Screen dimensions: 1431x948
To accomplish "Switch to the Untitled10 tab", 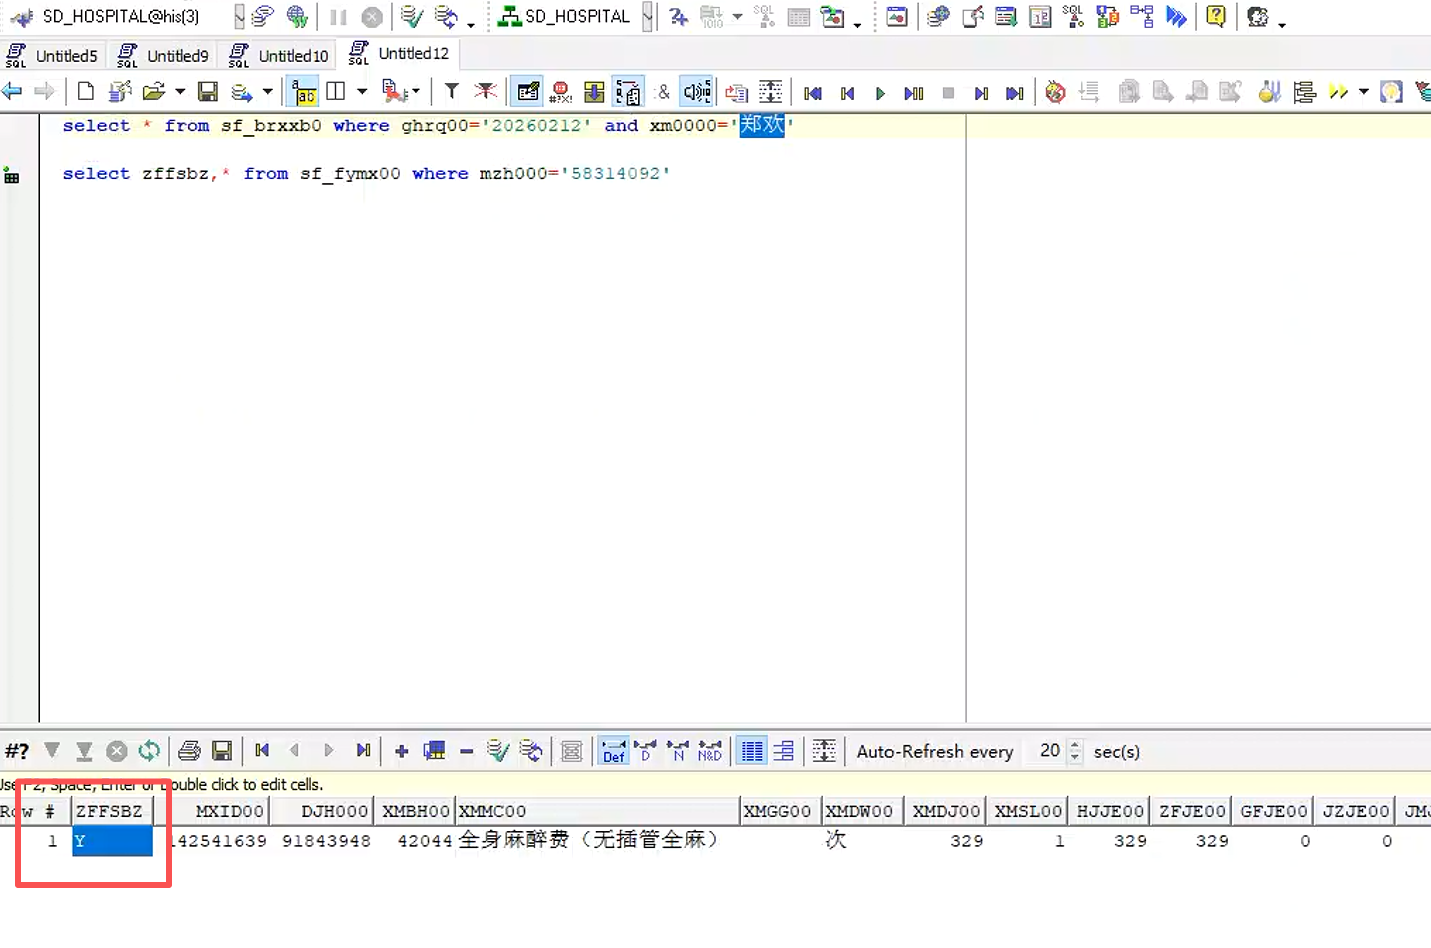I will click(x=280, y=56).
